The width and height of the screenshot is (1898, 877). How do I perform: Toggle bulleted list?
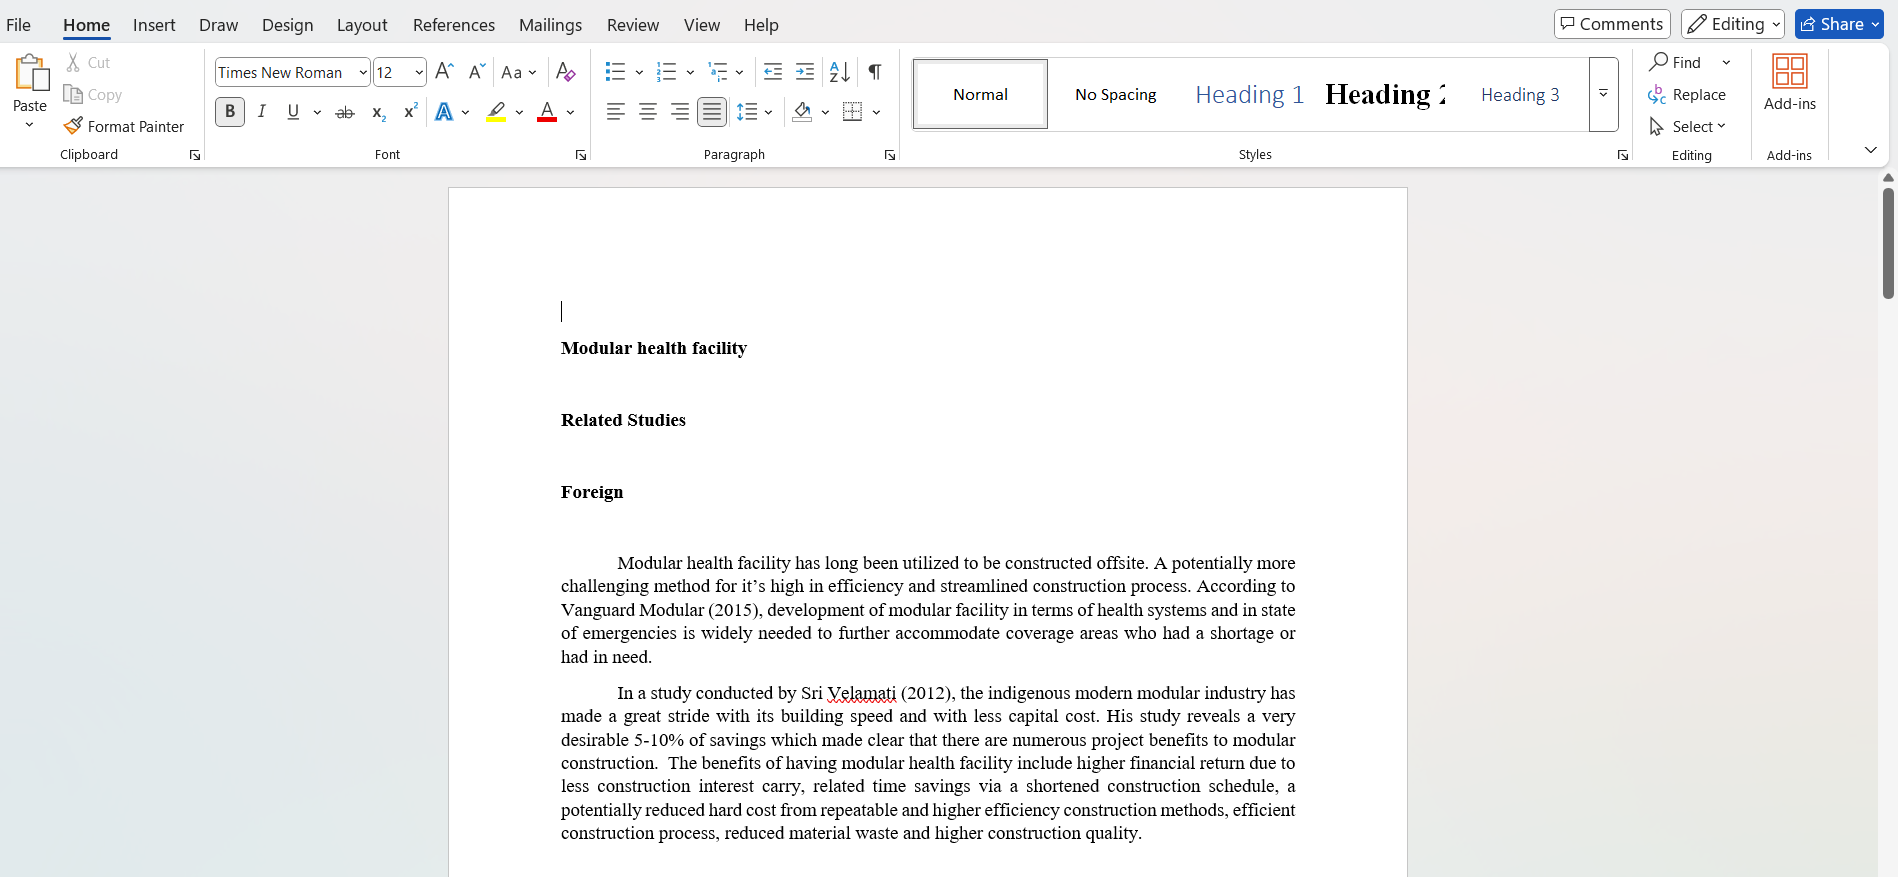(615, 72)
